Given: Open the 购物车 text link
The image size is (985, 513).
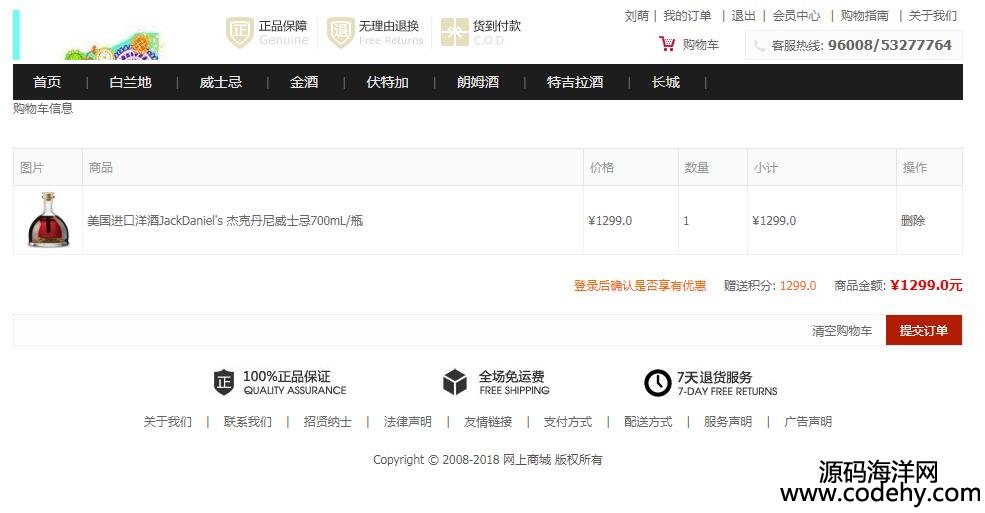Looking at the screenshot, I should click(x=700, y=45).
